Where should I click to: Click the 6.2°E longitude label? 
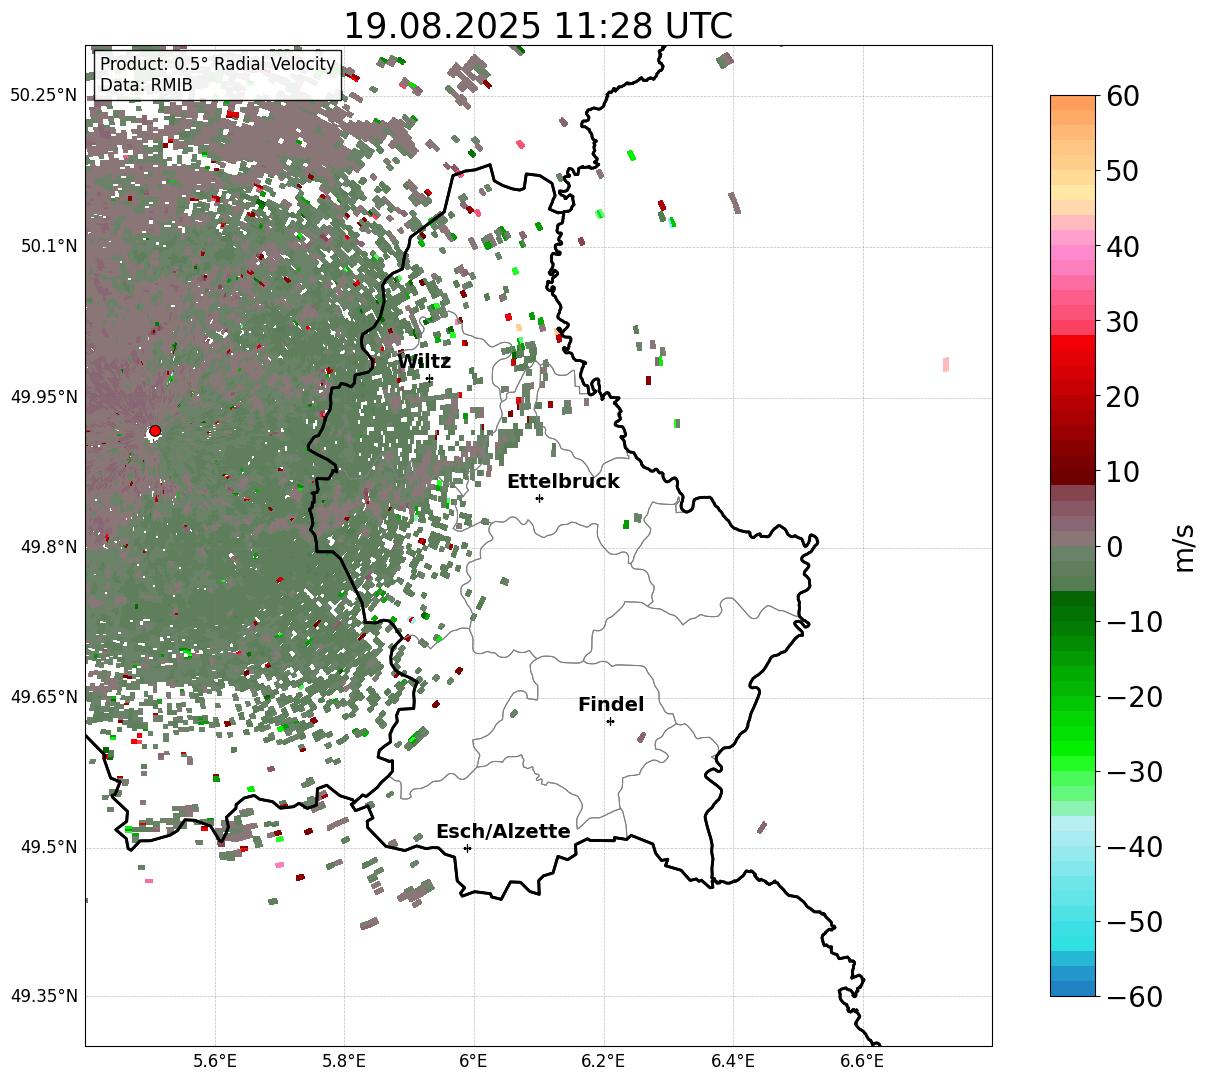604,1061
